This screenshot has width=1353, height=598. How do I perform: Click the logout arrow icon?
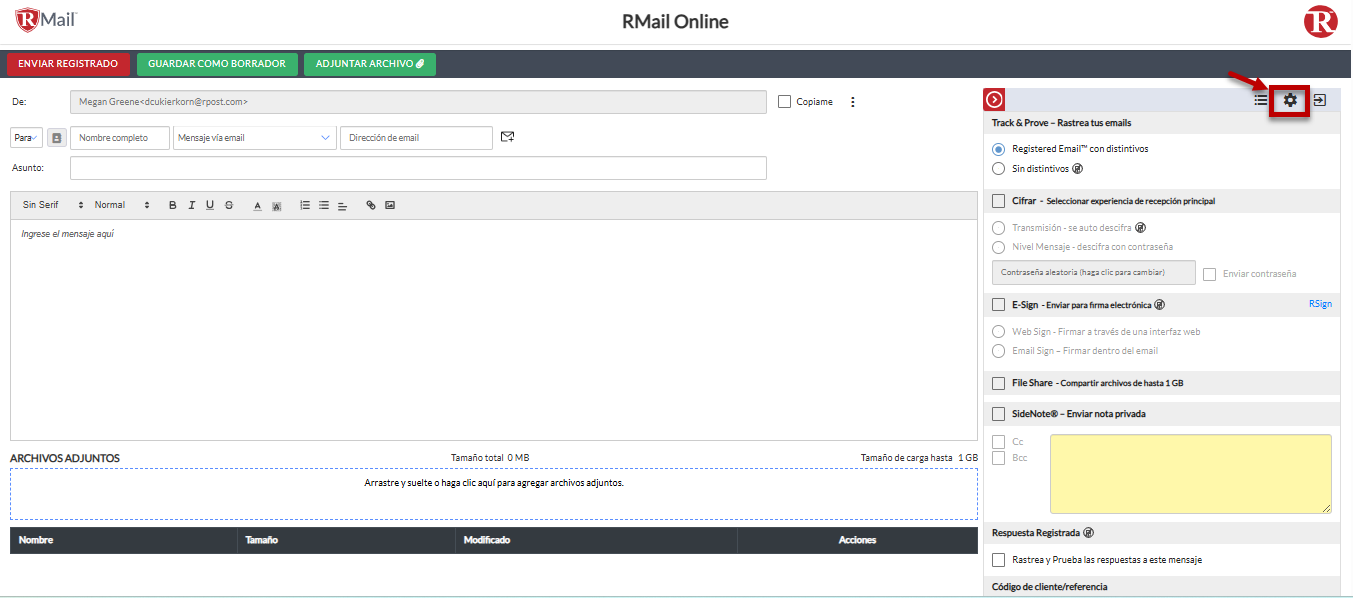pos(1320,100)
